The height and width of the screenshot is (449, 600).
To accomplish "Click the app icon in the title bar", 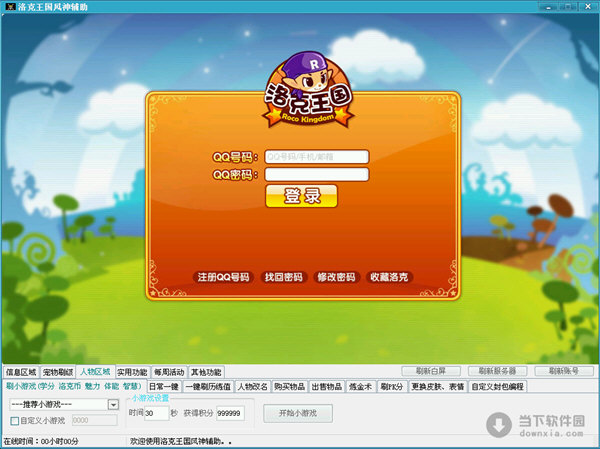I will pyautogui.click(x=9, y=6).
